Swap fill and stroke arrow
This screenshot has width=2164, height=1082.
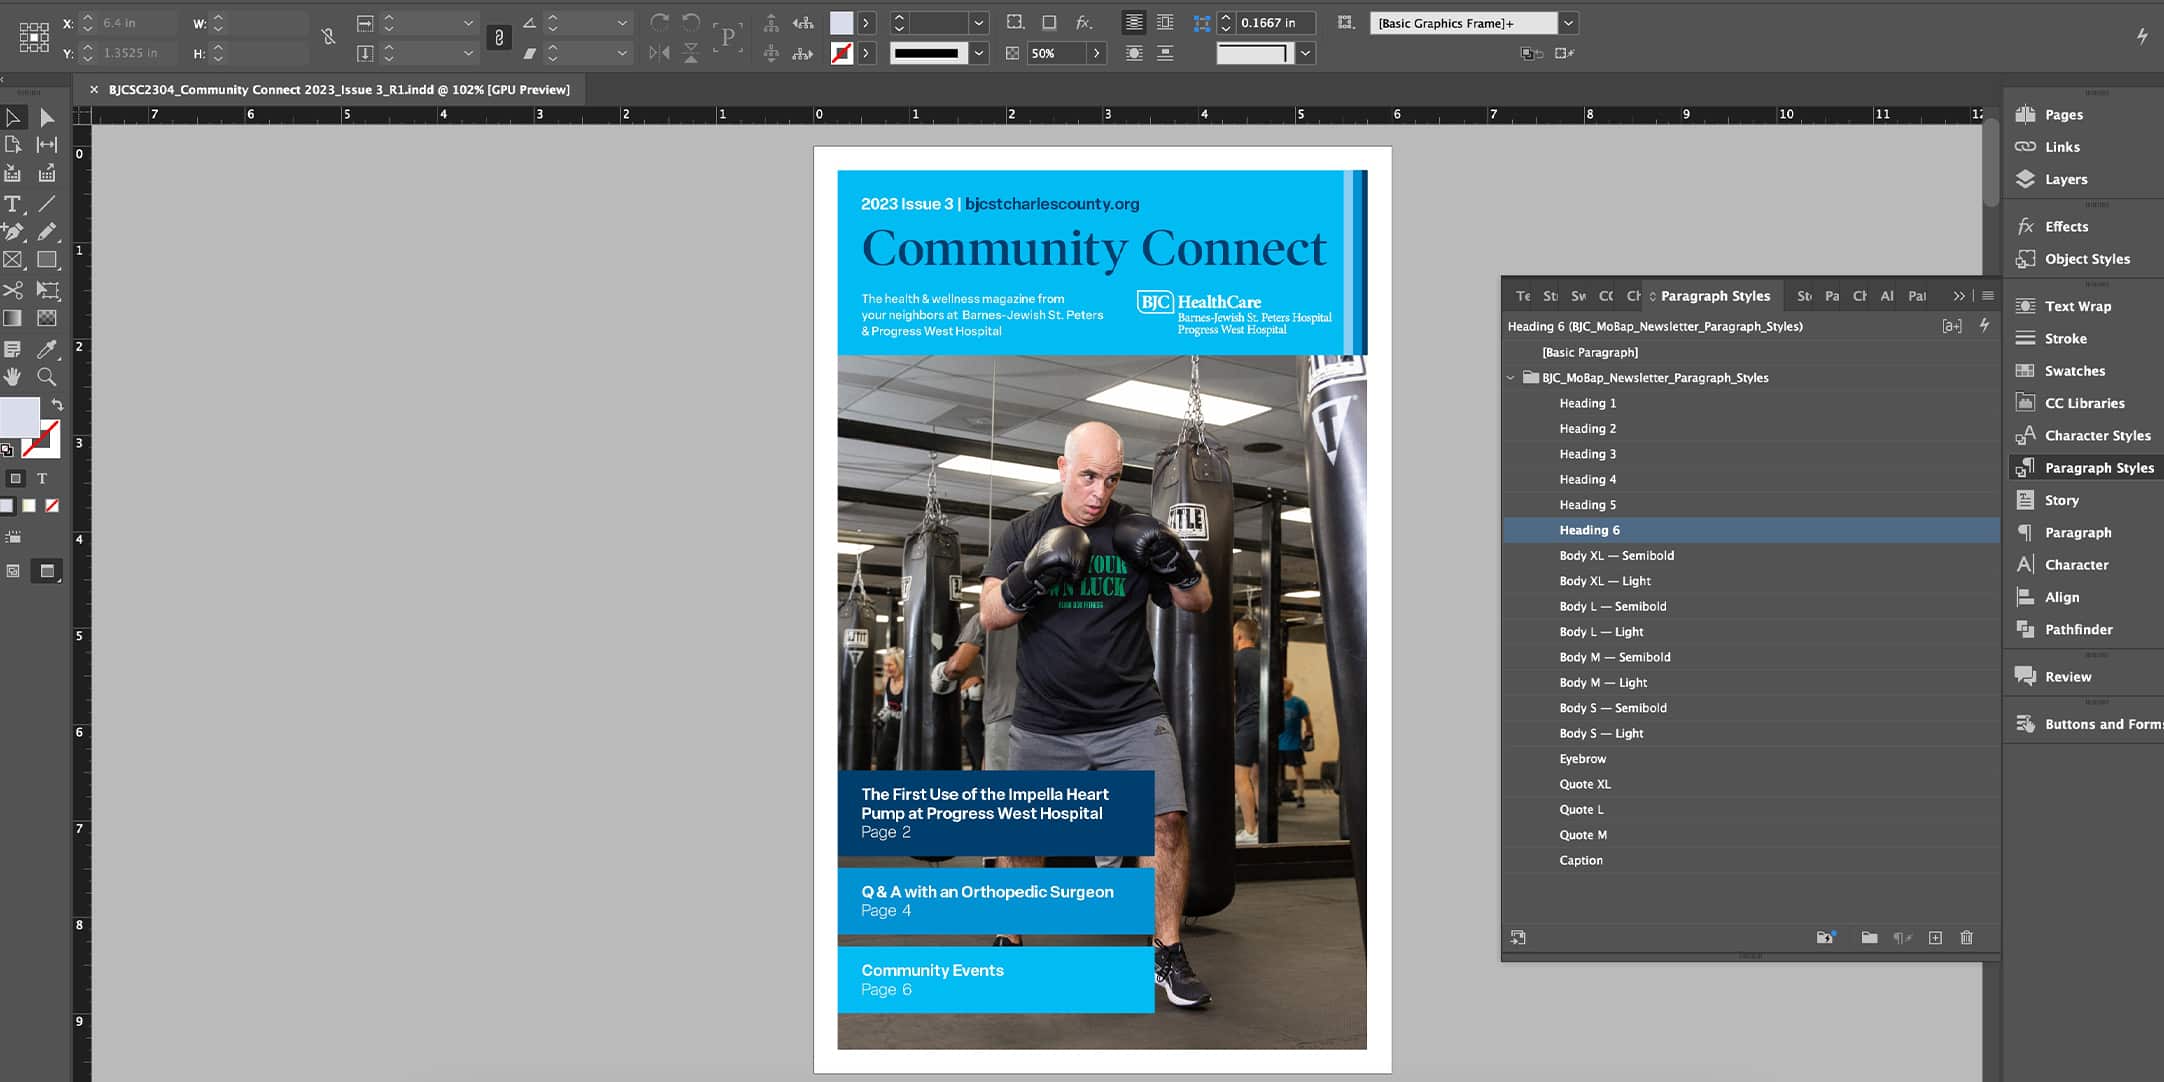click(x=57, y=405)
